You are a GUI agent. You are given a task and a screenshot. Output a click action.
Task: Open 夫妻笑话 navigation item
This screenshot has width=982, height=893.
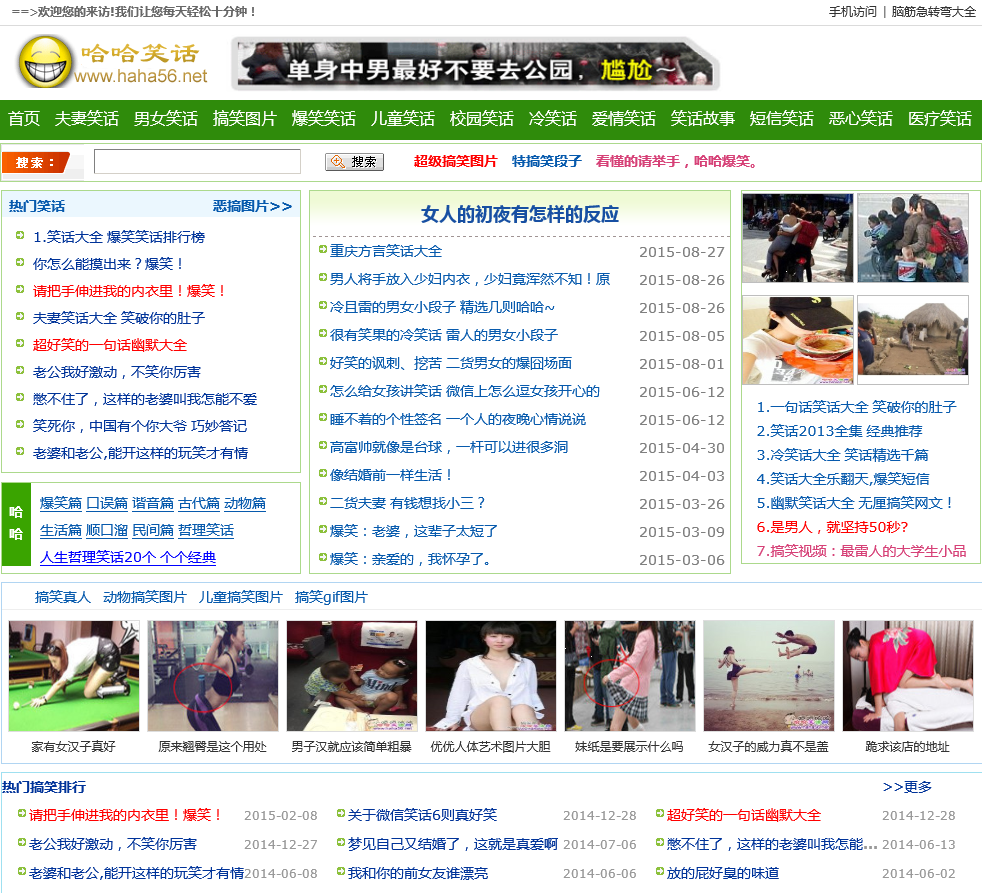(x=86, y=118)
